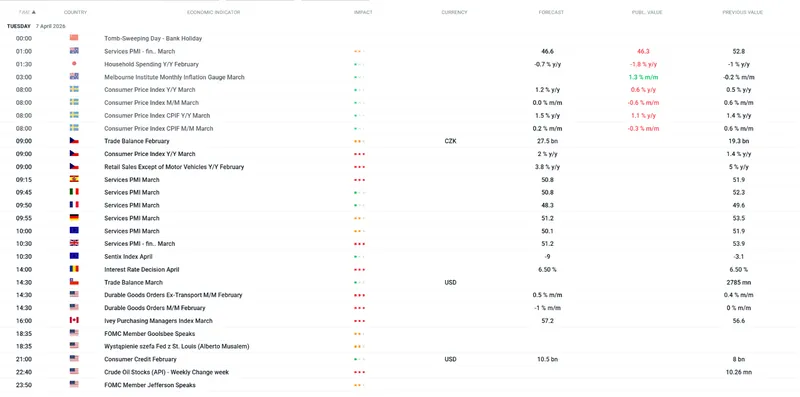800x397 pixels.
Task: Select the Durable Goods Orders Ex-Transport row
Action: [400, 295]
